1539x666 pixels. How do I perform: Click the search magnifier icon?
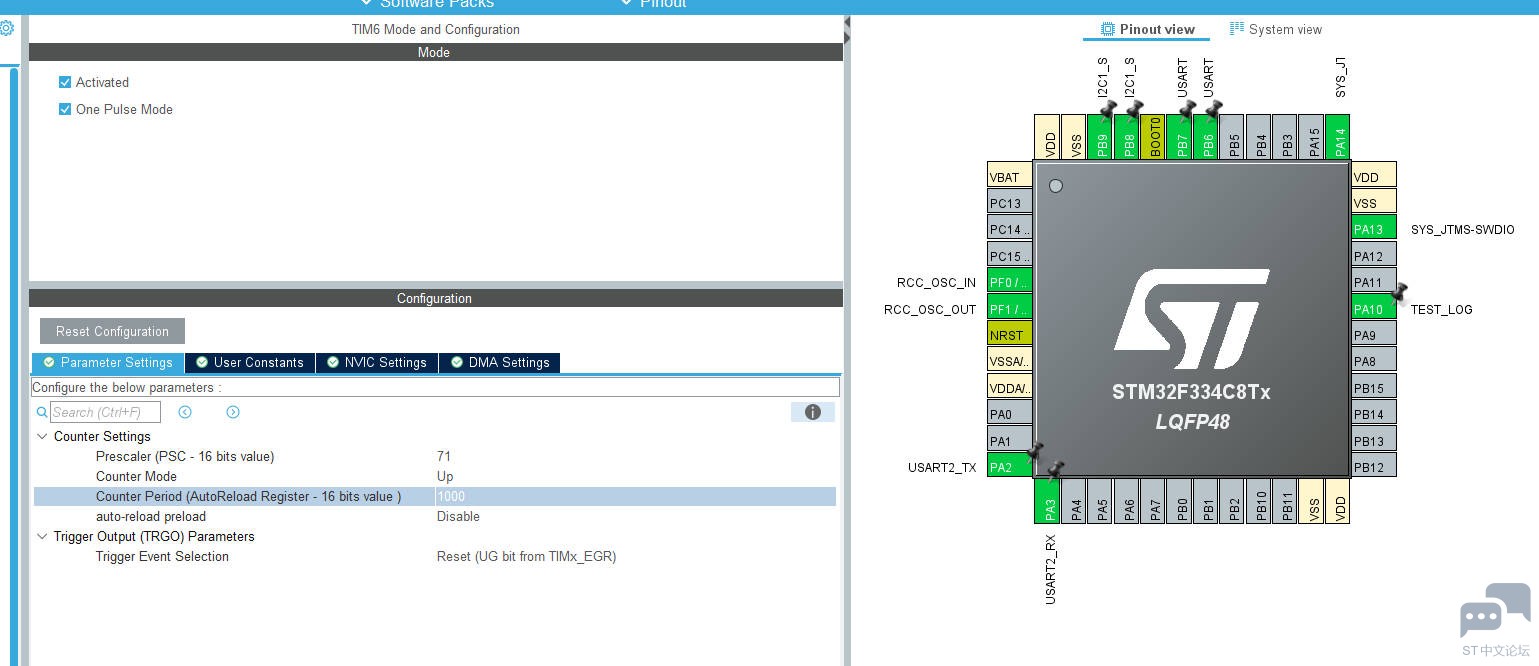(x=42, y=412)
